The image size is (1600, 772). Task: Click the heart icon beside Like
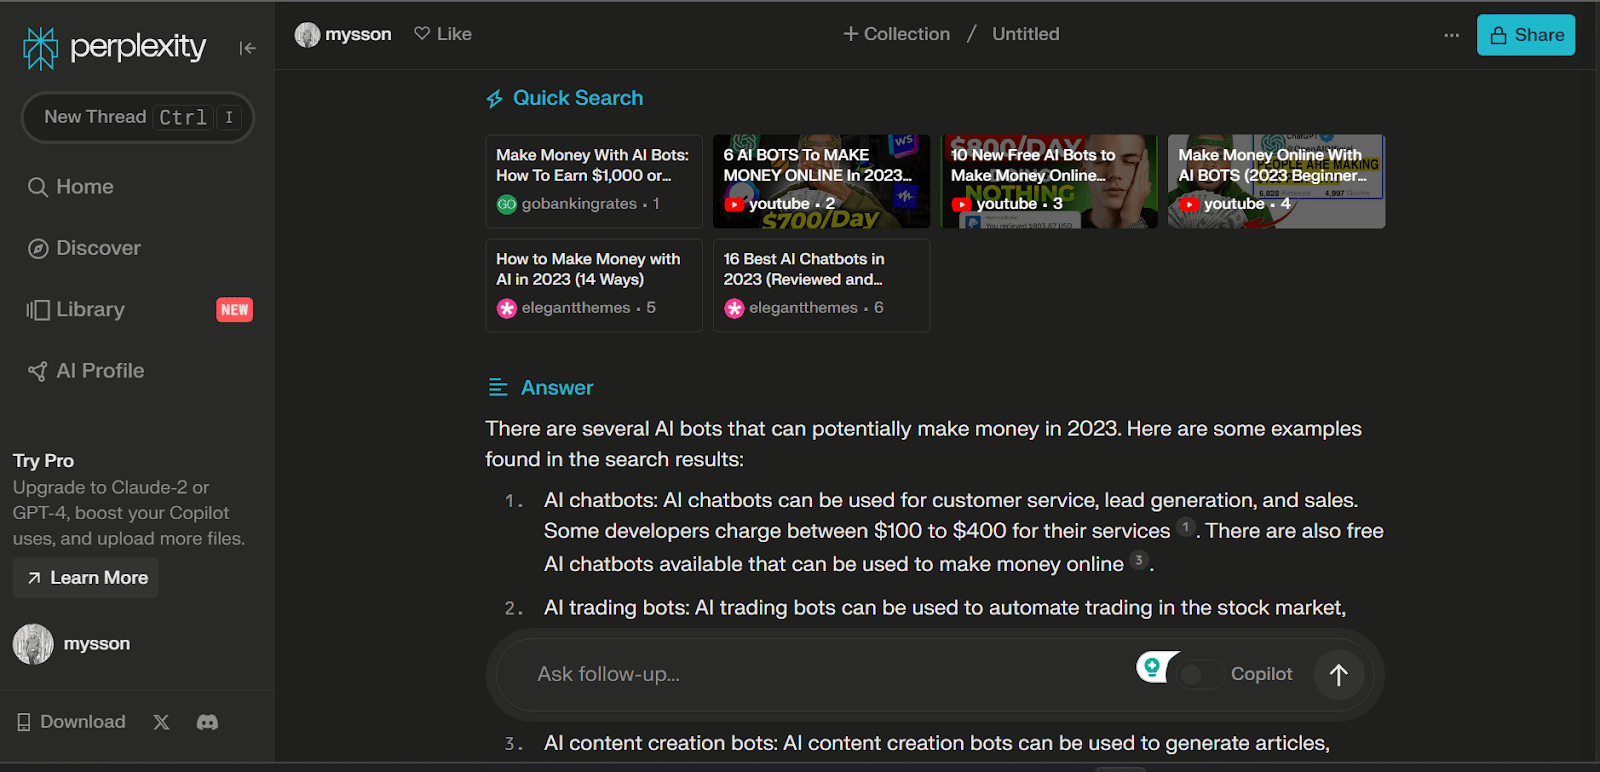pos(422,34)
